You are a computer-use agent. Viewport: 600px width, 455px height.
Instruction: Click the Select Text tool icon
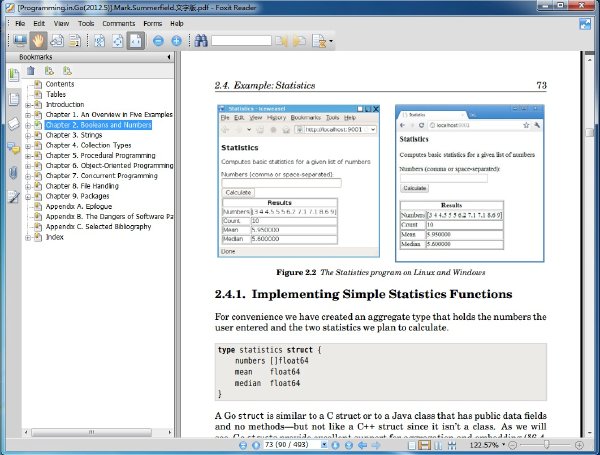(75, 41)
